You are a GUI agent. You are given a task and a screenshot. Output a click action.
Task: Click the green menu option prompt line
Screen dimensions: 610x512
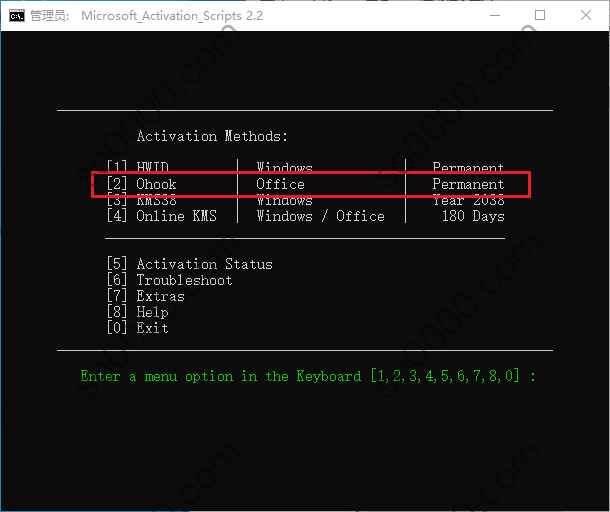(x=308, y=376)
